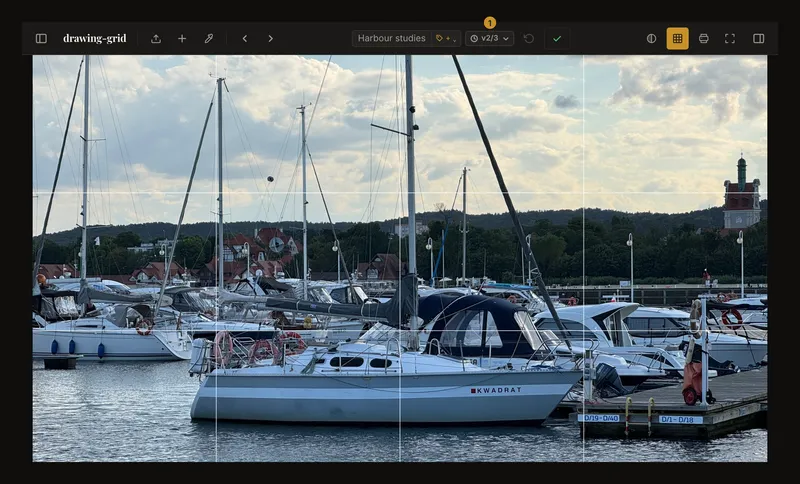Open the v2/3 version history dropdown
The image size is (800, 484).
pos(489,38)
